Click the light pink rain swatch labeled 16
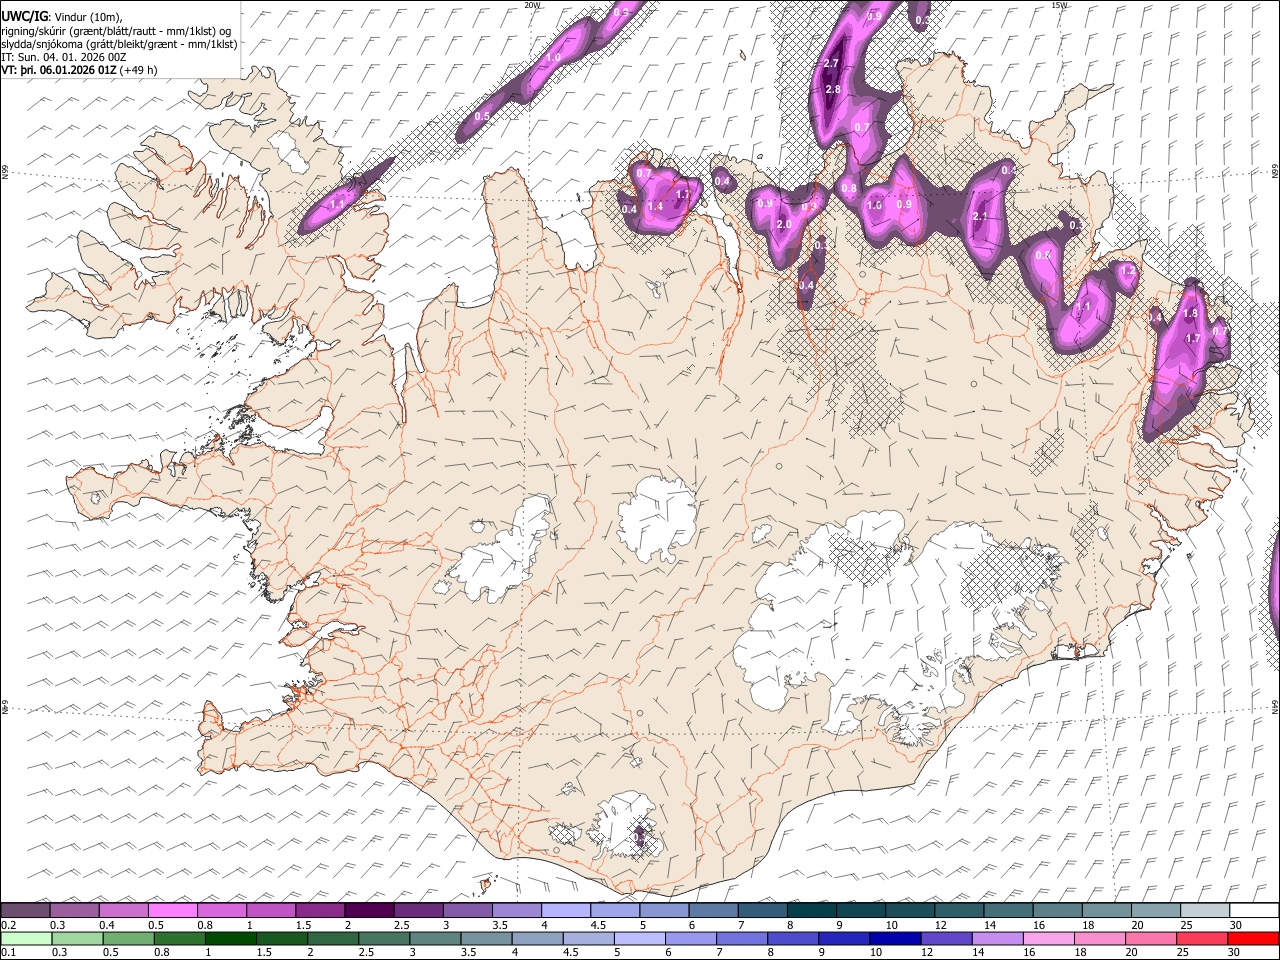Image resolution: width=1280 pixels, height=960 pixels. (1048, 938)
